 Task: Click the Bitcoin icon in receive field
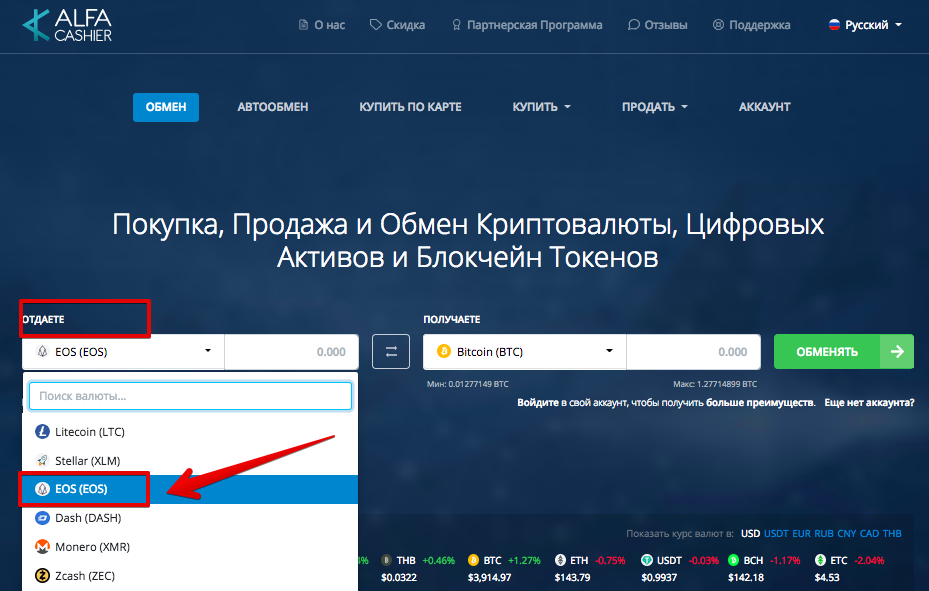444,351
